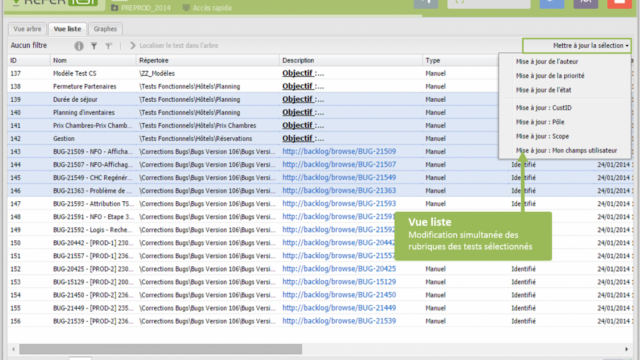This screenshot has height=360, width=640.
Task: Select Mise à jour : Pôle
Action: click(540, 122)
